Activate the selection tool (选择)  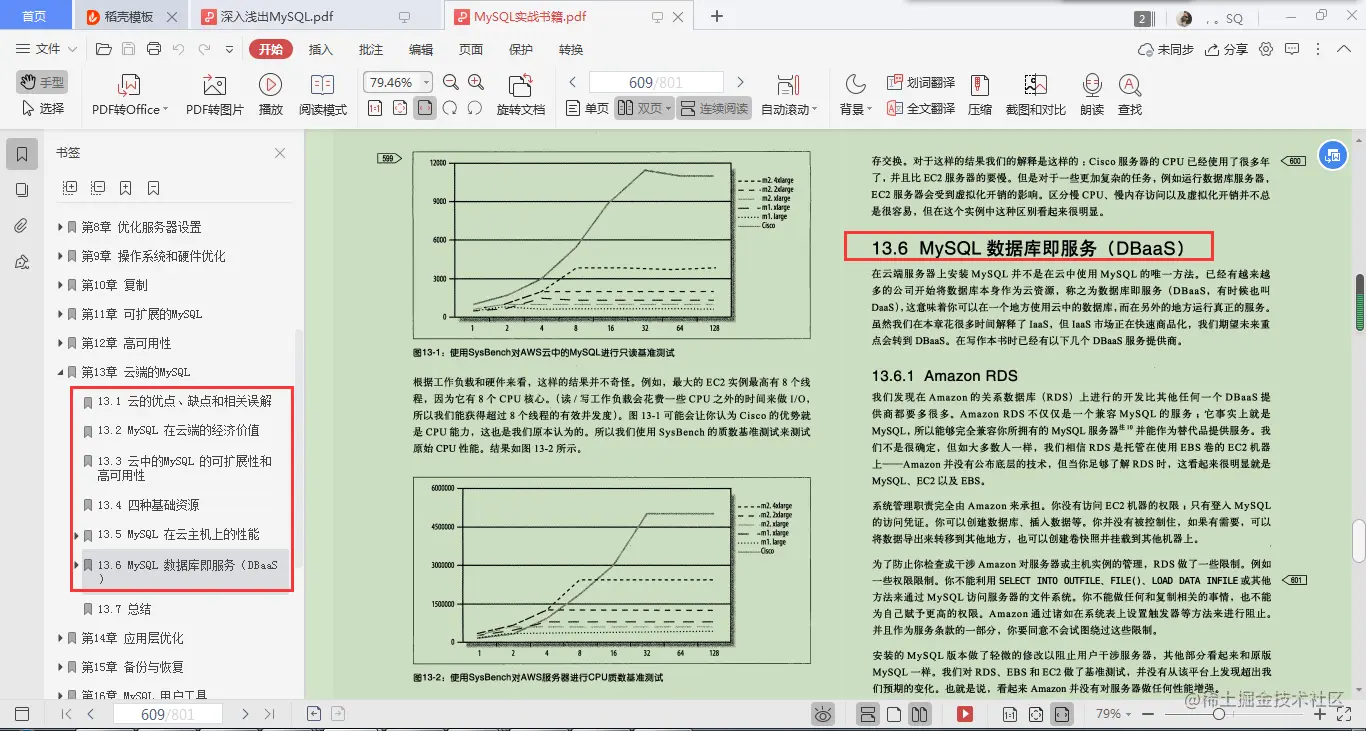[41, 108]
